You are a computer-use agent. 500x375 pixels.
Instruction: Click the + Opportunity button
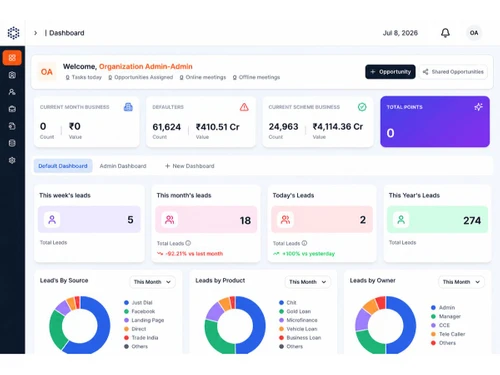pyautogui.click(x=390, y=72)
